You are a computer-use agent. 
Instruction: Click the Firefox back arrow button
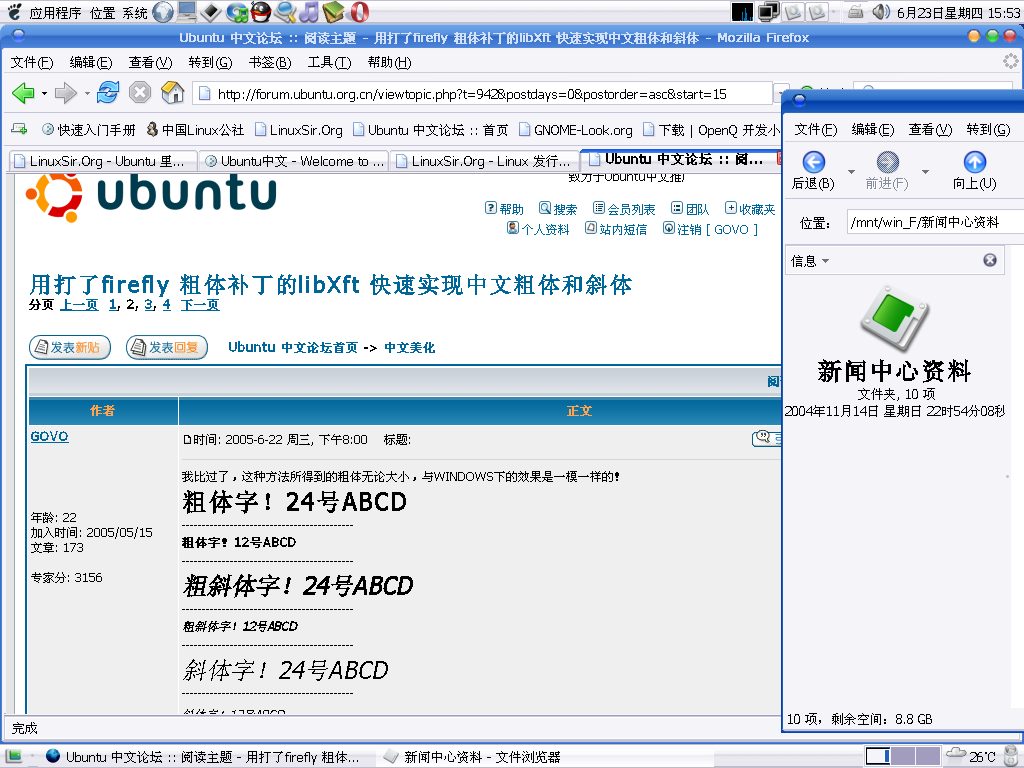(23, 93)
